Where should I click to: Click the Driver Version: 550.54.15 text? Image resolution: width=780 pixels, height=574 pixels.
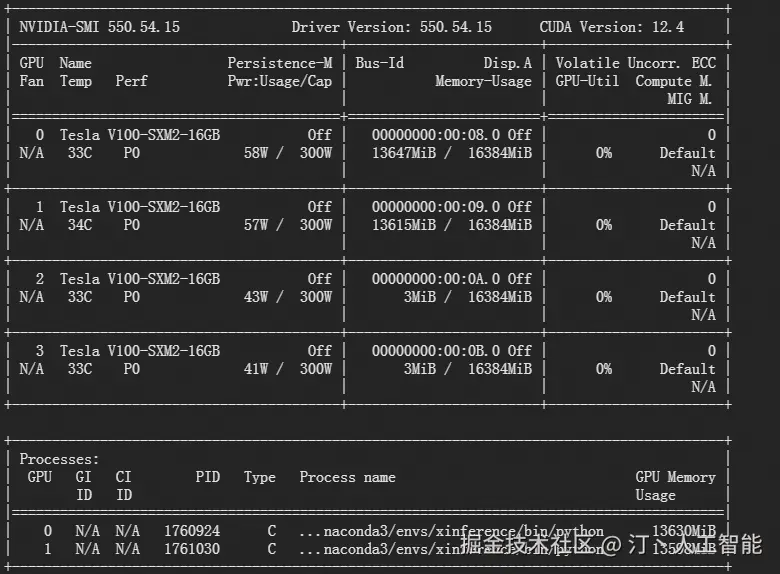391,27
